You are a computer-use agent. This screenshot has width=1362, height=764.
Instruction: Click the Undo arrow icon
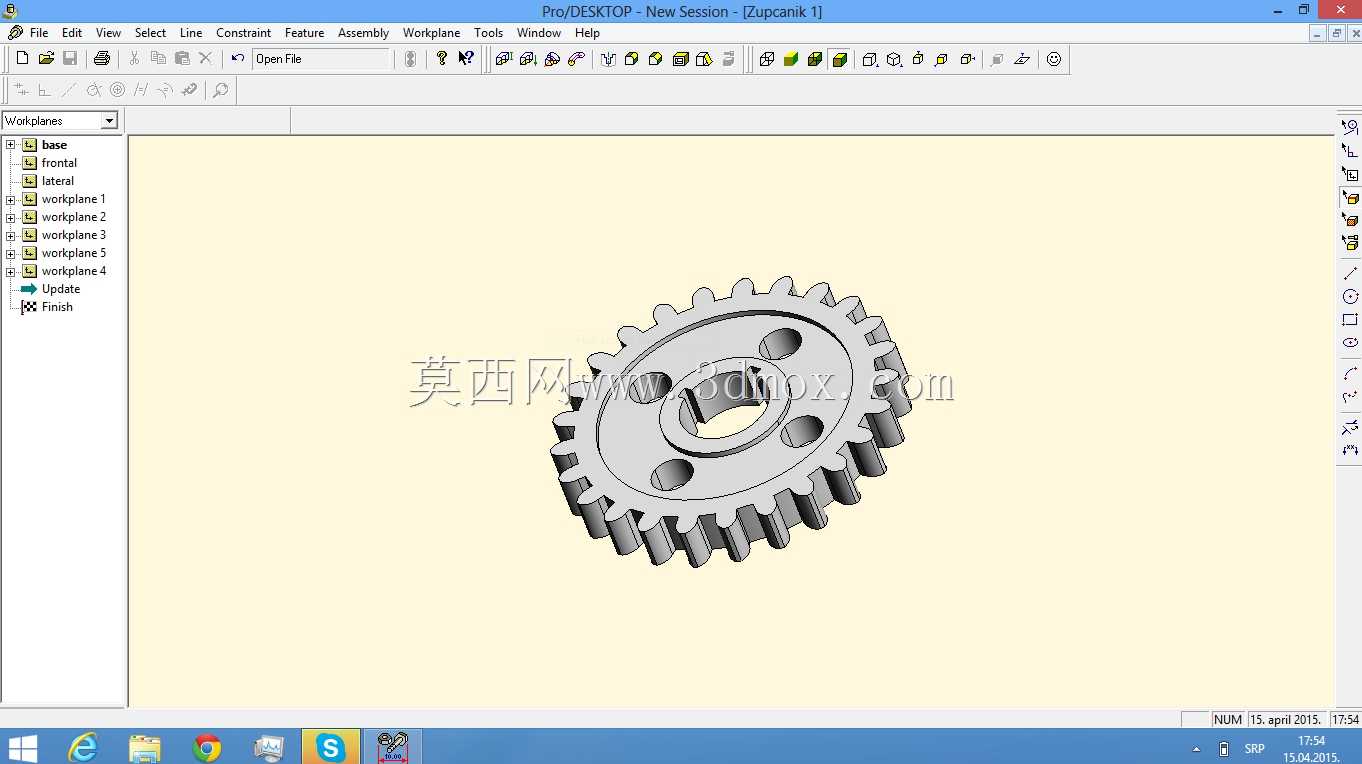[x=237, y=59]
